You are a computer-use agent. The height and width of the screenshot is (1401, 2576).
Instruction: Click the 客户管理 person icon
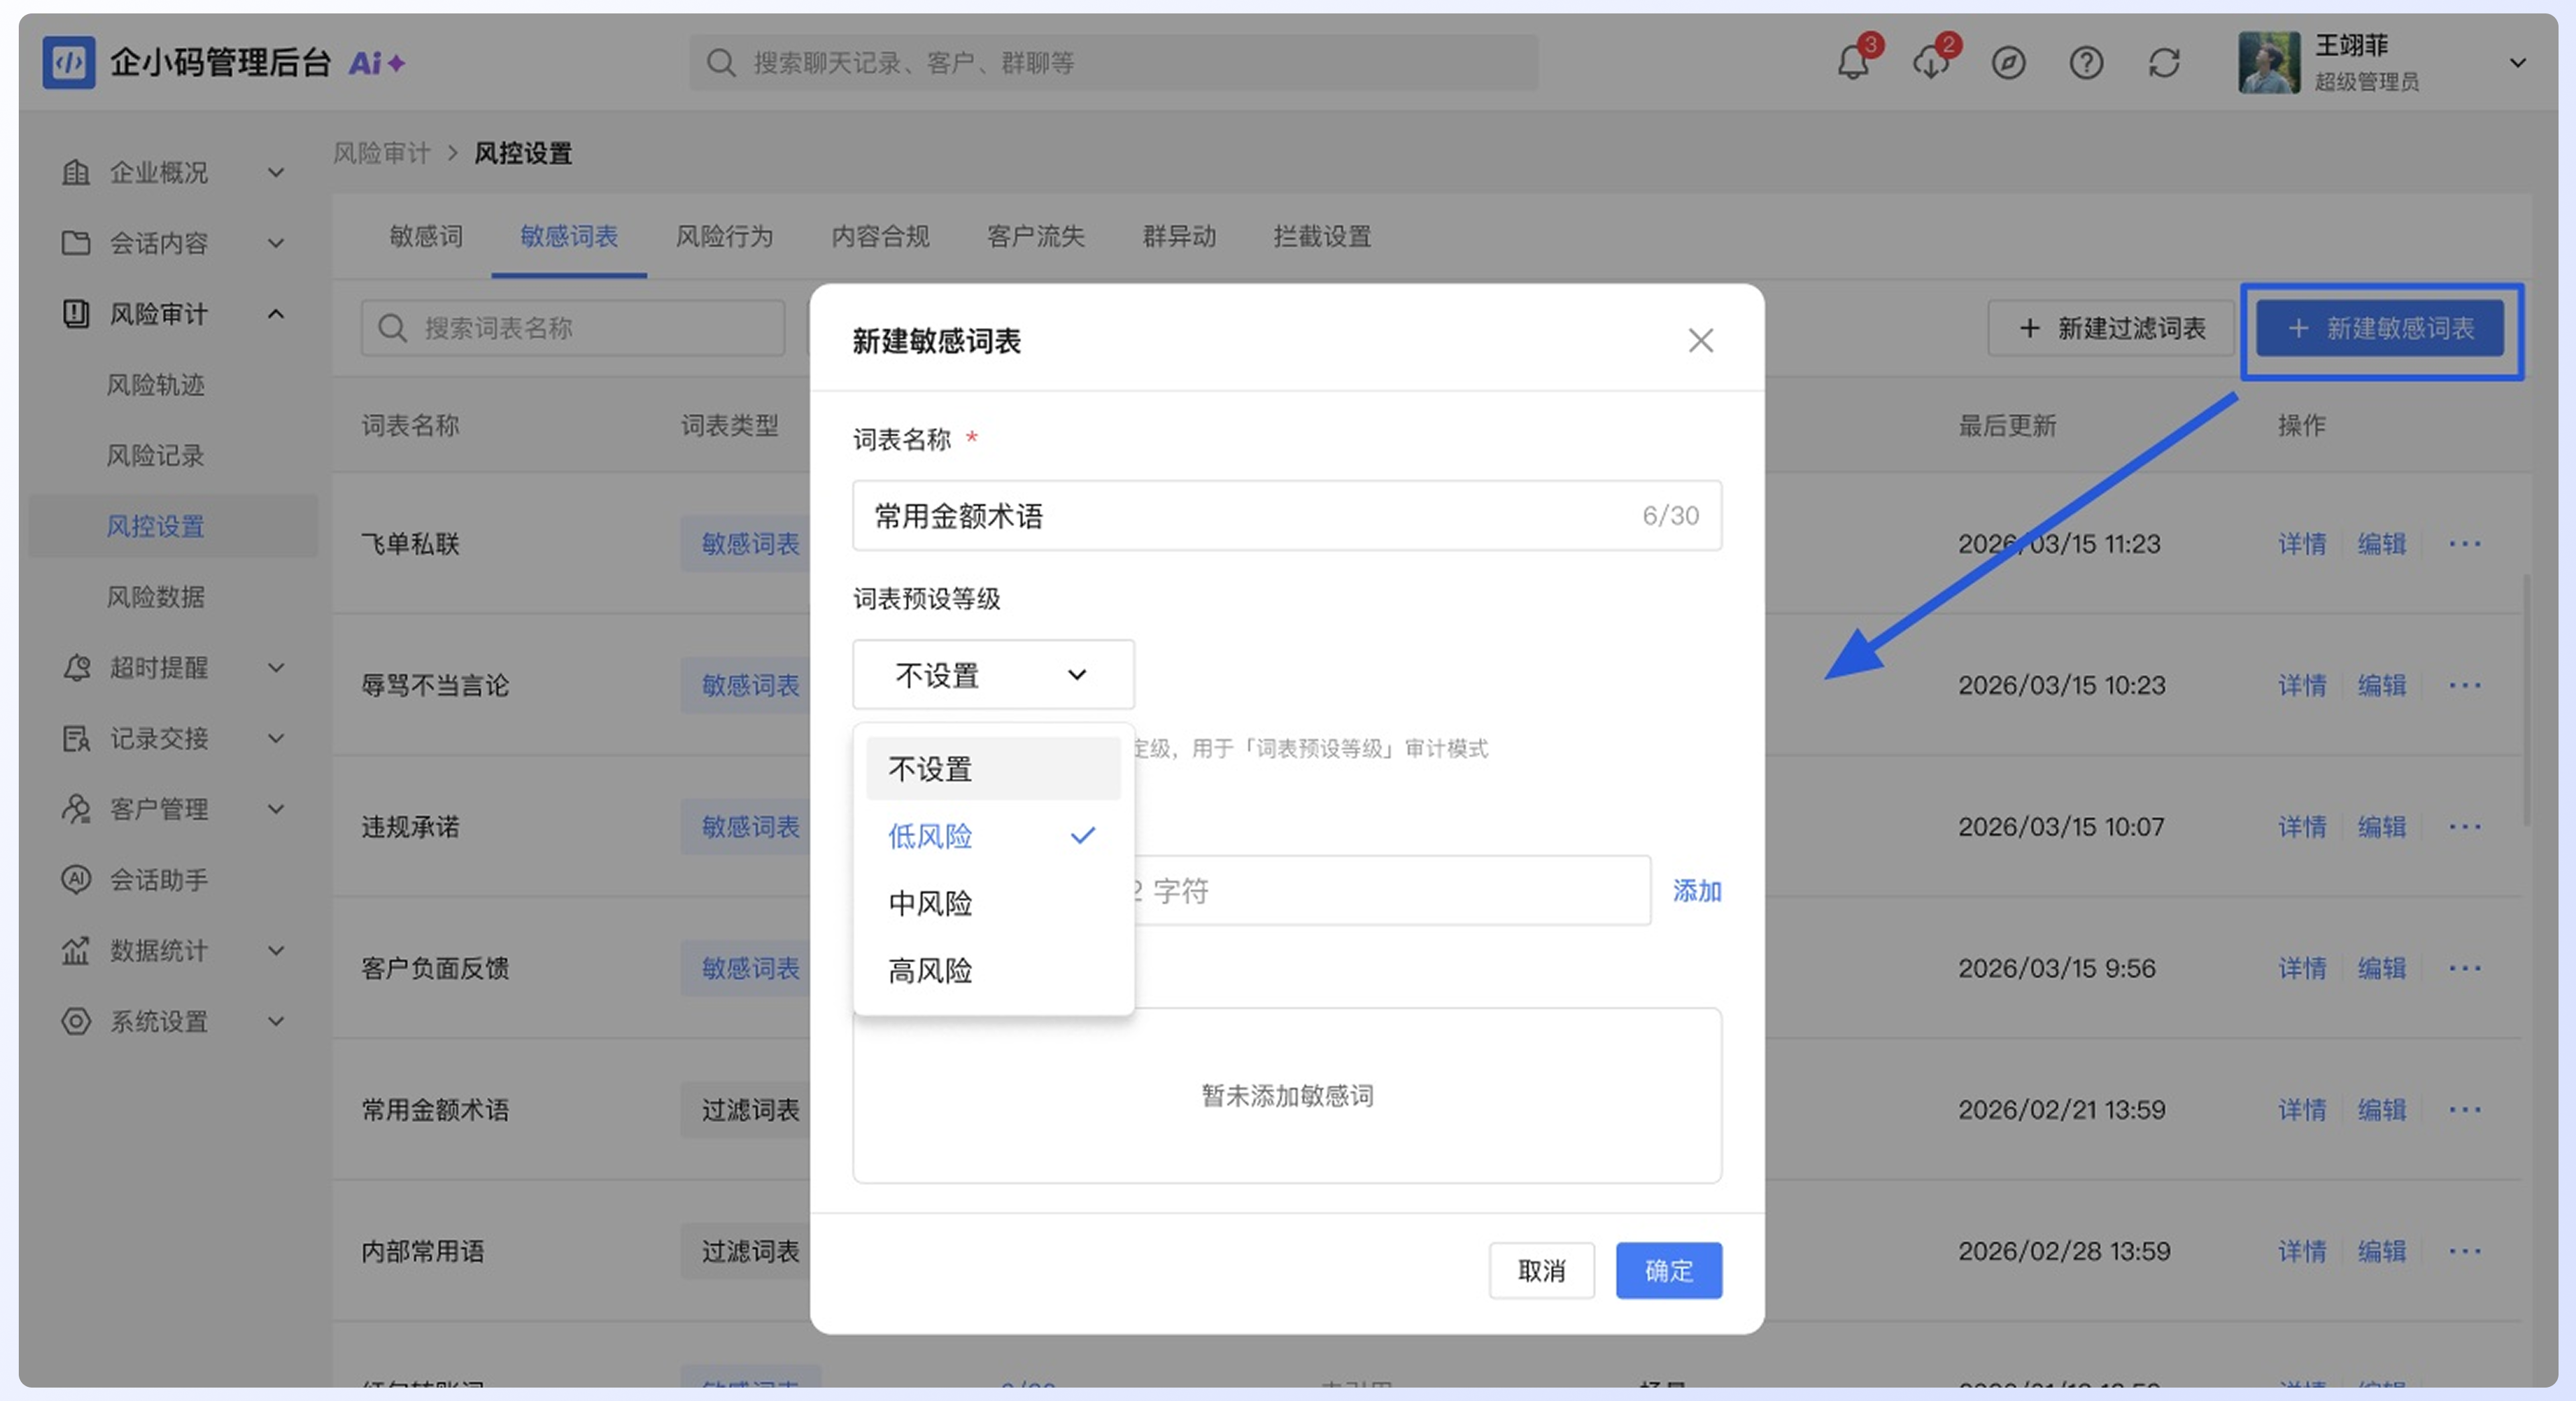tap(76, 809)
